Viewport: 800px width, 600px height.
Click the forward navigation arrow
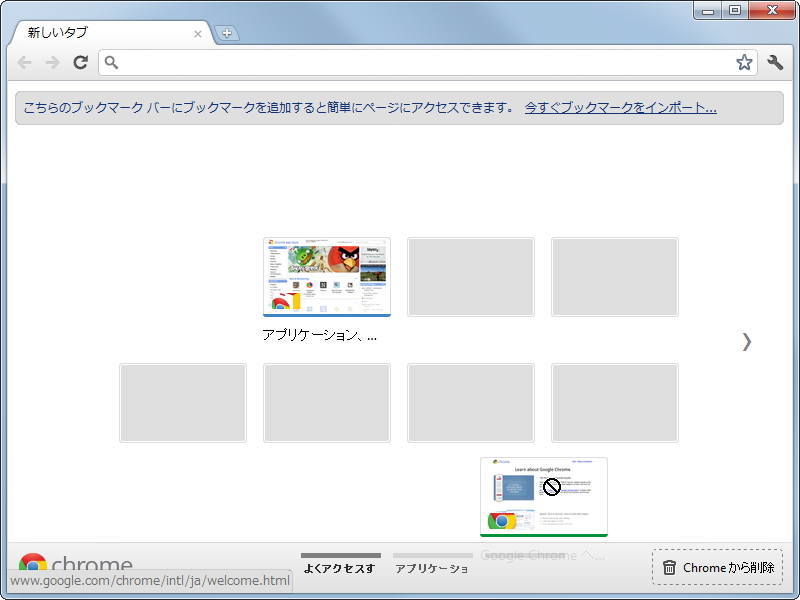(x=52, y=62)
